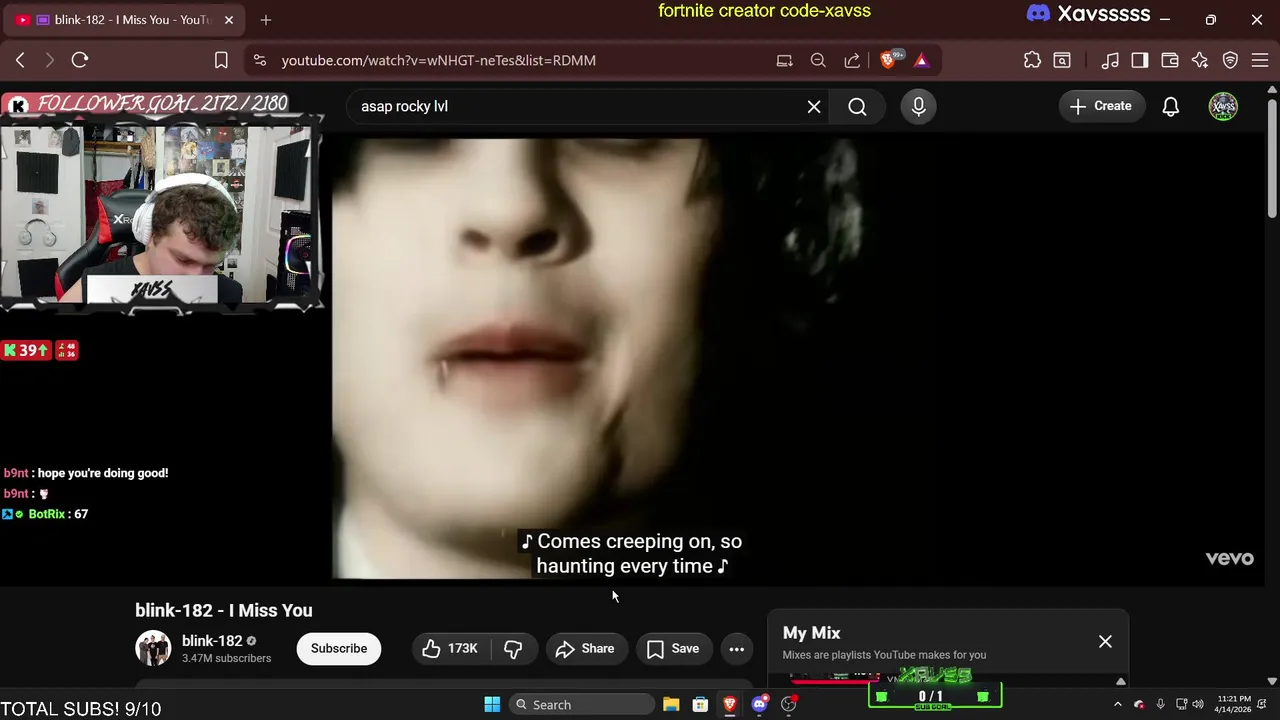Close the blink-182 I Miss You tab
The height and width of the screenshot is (720, 1280).
[228, 20]
